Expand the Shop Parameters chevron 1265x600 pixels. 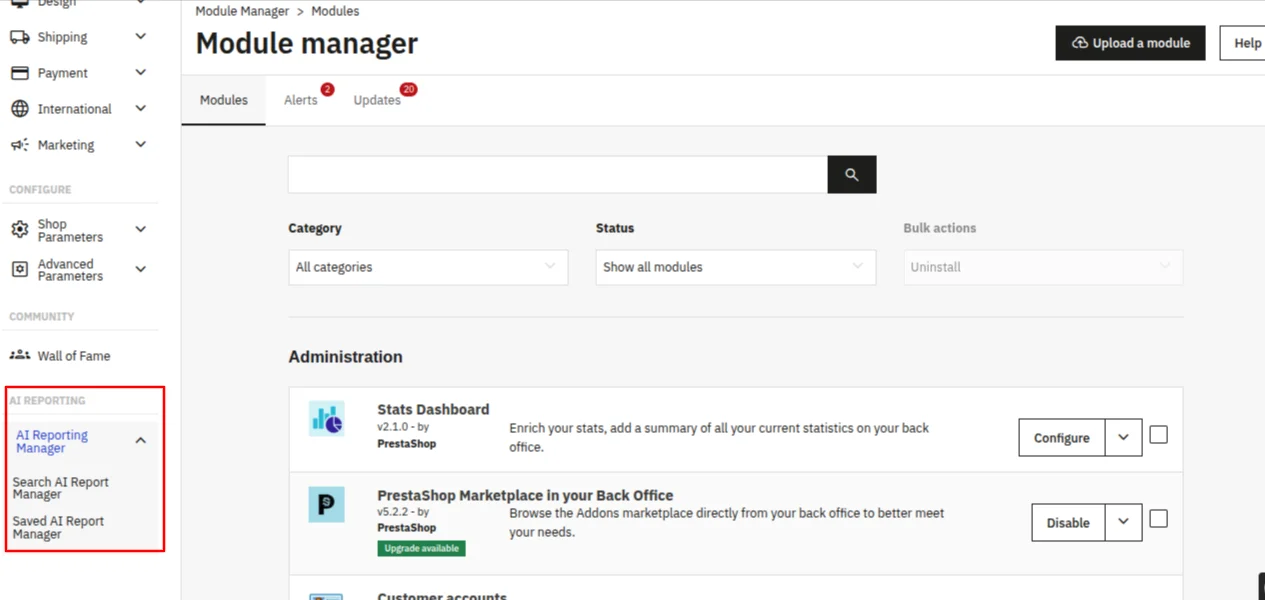[141, 230]
